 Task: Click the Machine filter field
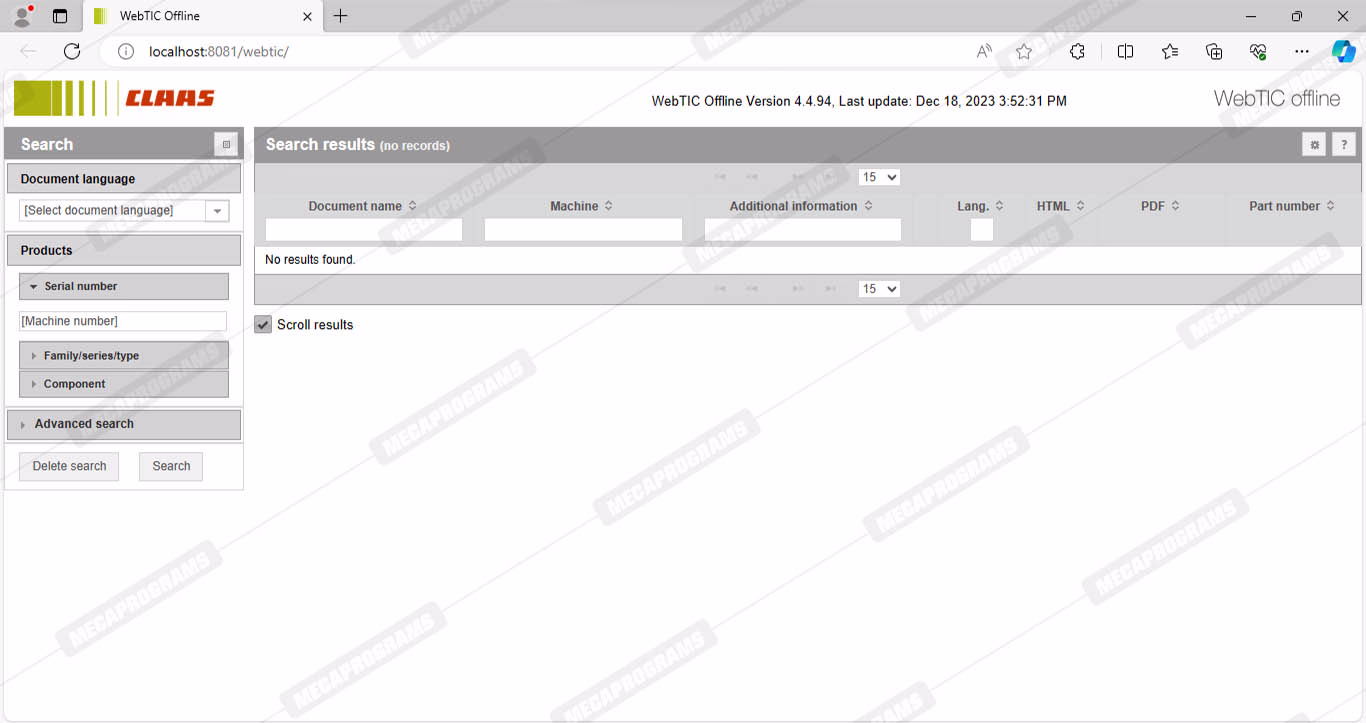pyautogui.click(x=583, y=230)
